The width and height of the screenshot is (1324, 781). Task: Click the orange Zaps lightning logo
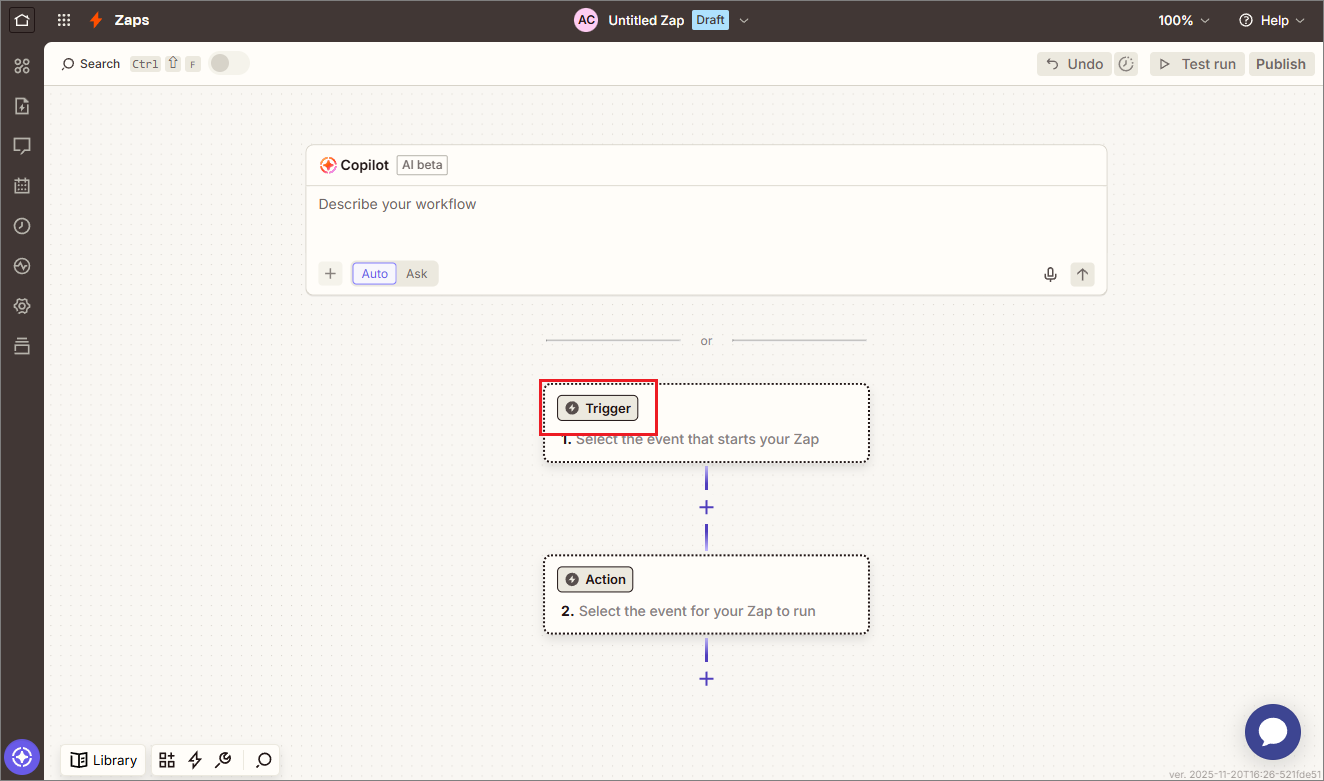(x=96, y=20)
